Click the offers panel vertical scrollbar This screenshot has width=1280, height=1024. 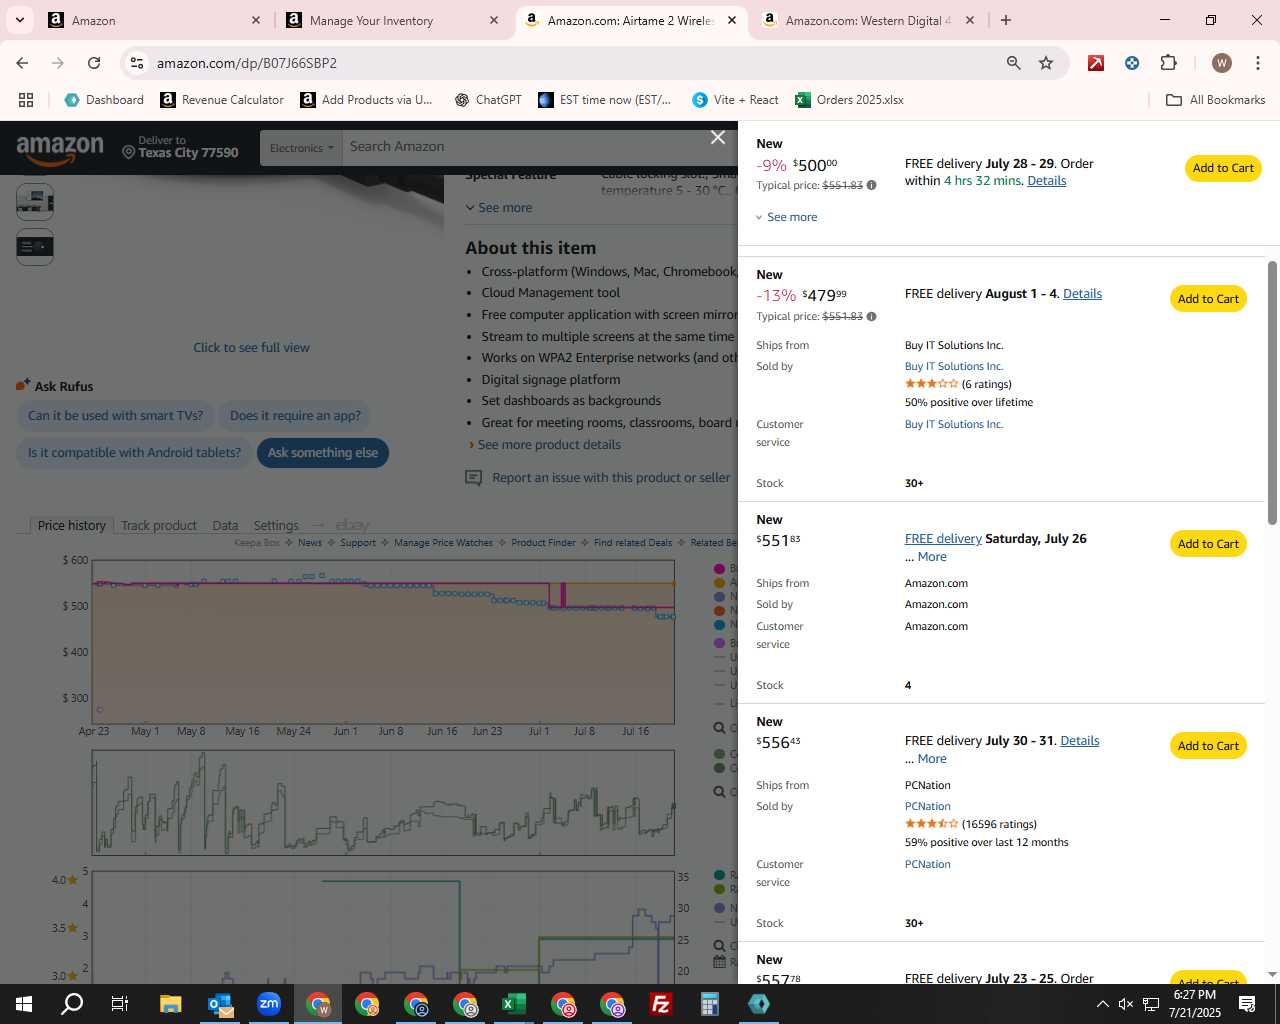1272,392
